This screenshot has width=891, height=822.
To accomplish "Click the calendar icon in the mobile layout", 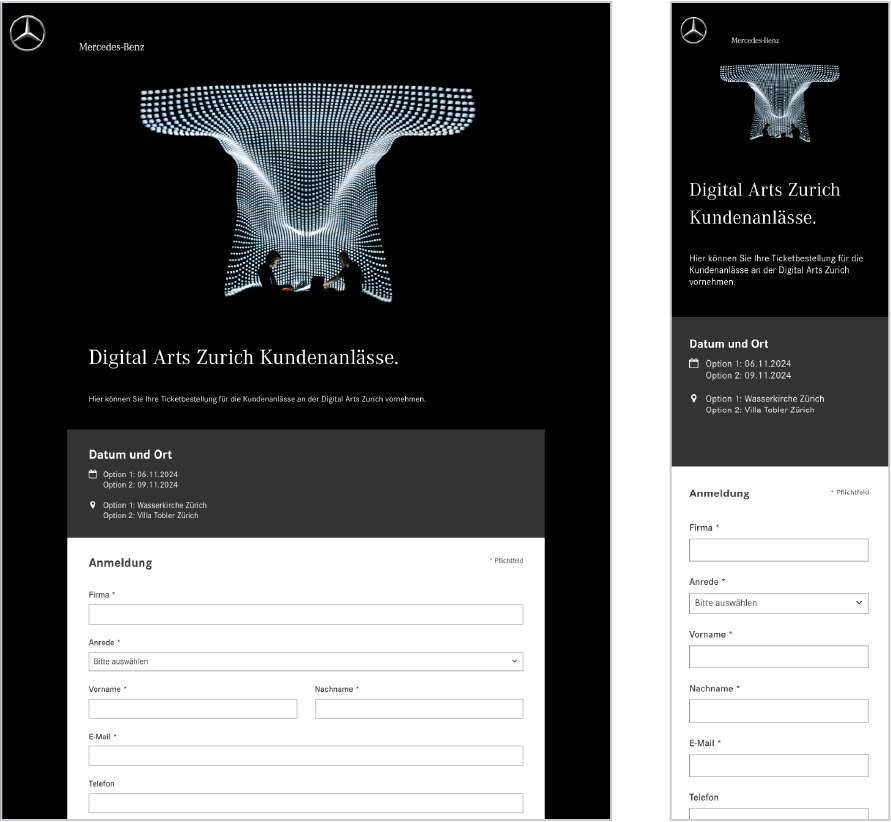I will (694, 362).
